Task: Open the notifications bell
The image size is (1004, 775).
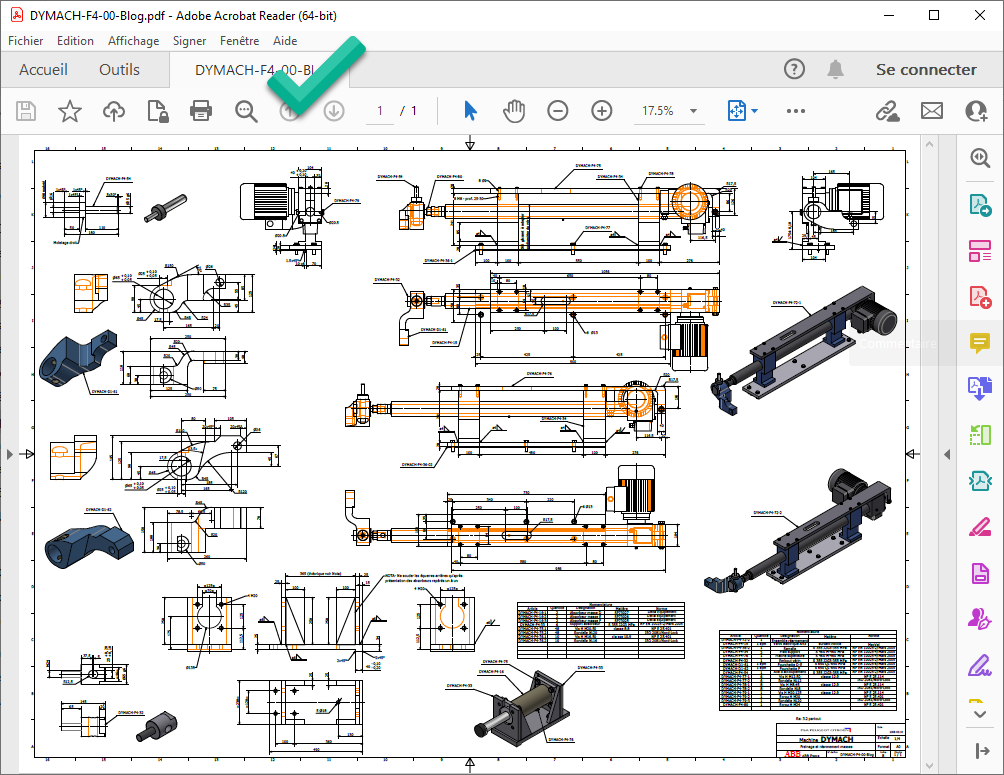Action: coord(835,69)
